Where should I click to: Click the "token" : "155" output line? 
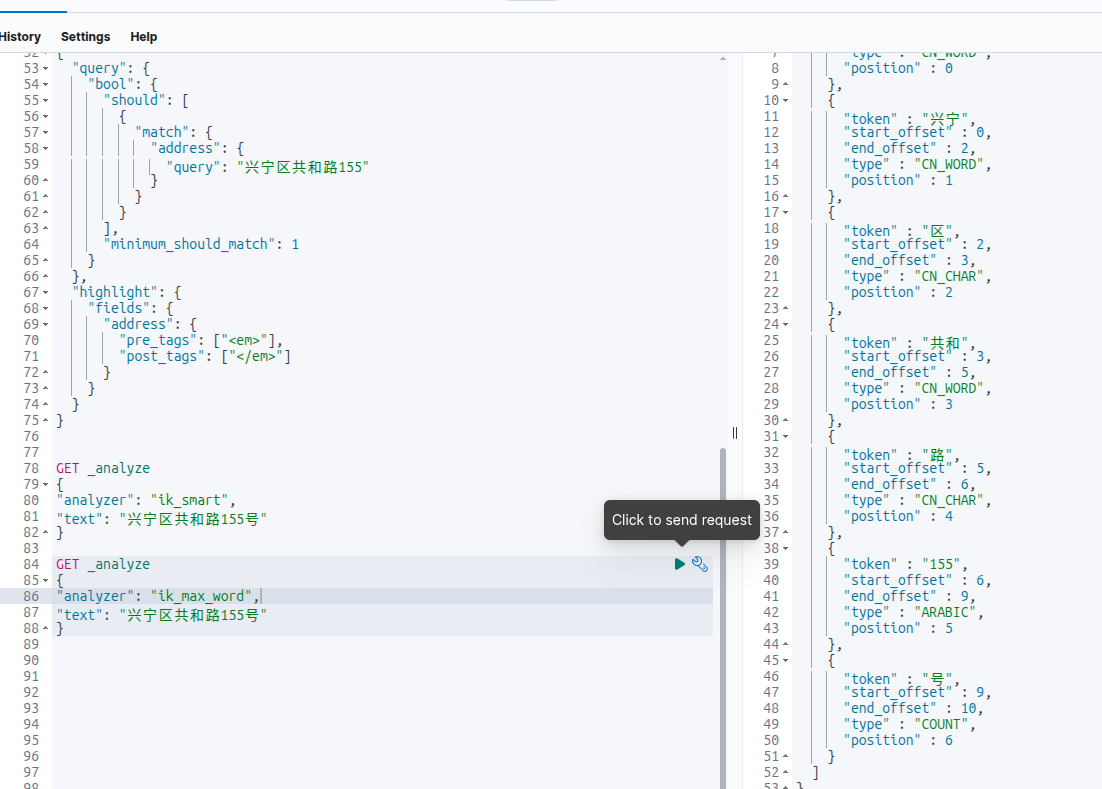906,564
